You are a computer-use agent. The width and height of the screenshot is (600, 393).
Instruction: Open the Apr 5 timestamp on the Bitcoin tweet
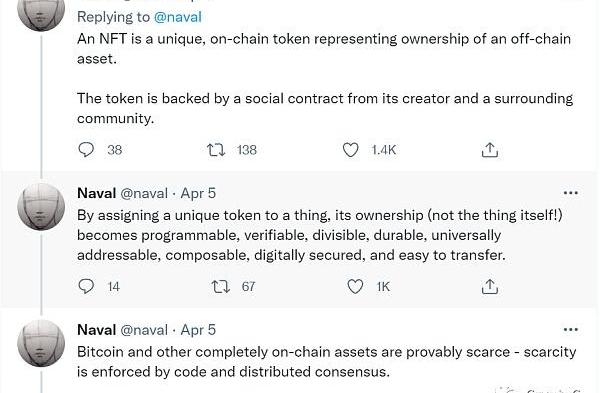[198, 329]
